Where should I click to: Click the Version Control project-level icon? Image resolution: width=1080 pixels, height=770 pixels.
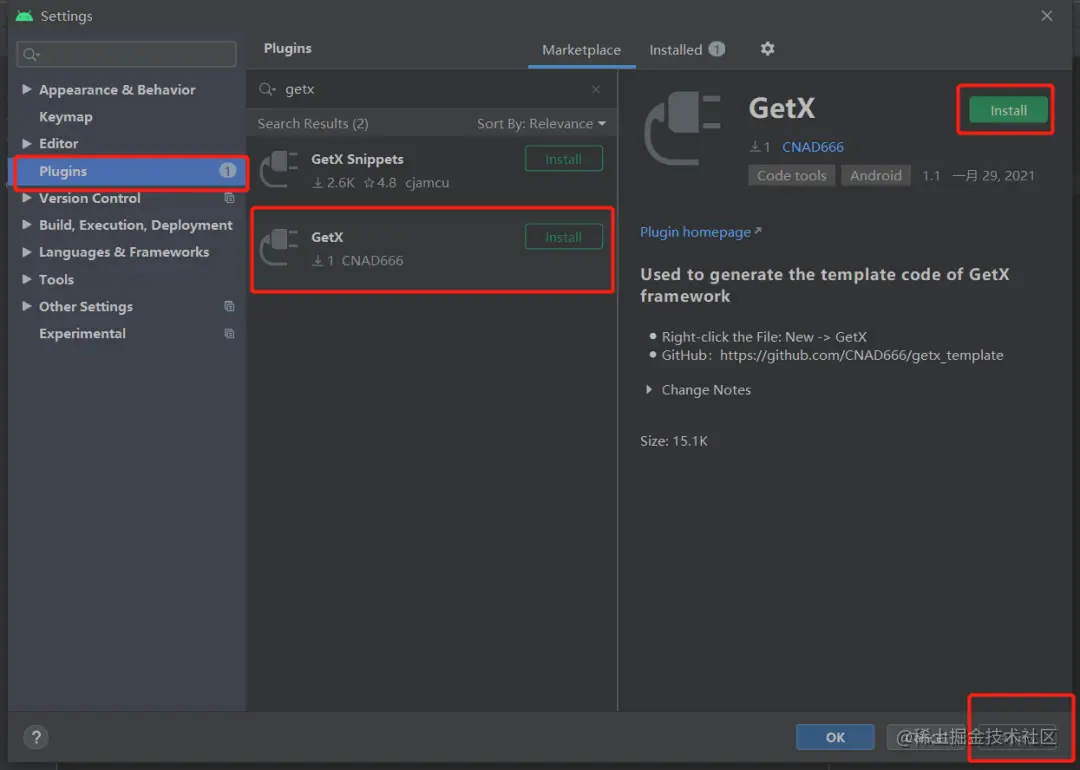click(229, 198)
